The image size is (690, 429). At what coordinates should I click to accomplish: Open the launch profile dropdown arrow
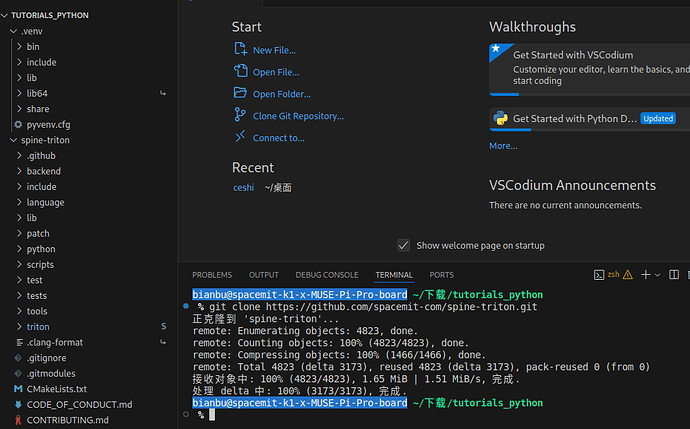coord(659,275)
